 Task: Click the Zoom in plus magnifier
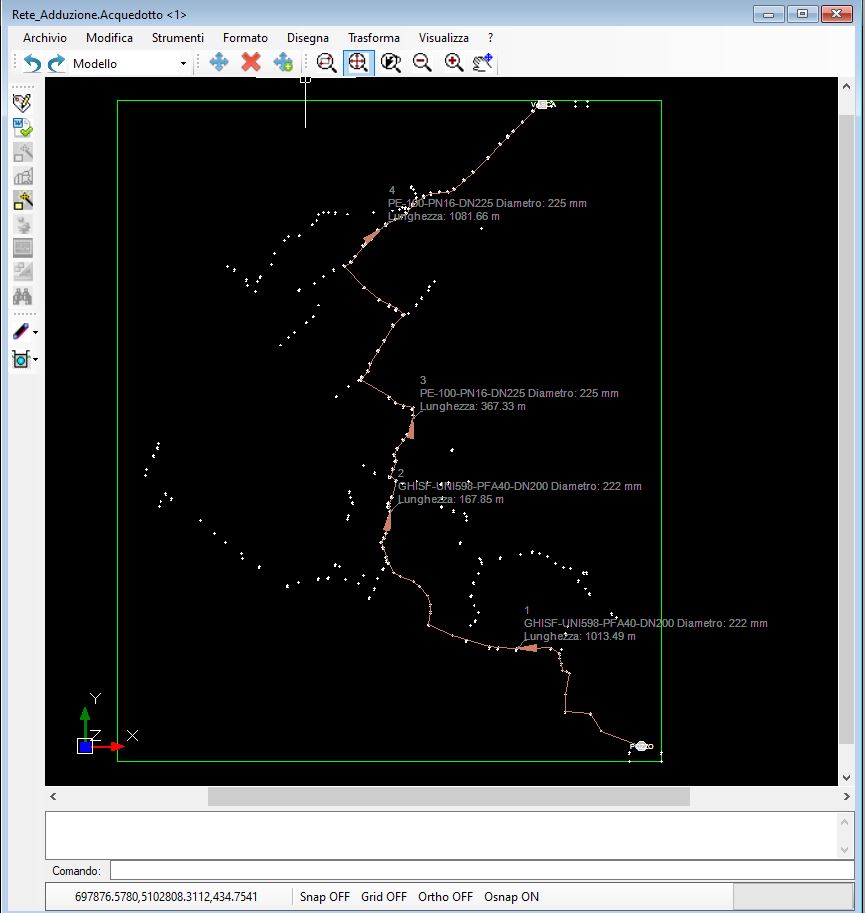coord(453,62)
